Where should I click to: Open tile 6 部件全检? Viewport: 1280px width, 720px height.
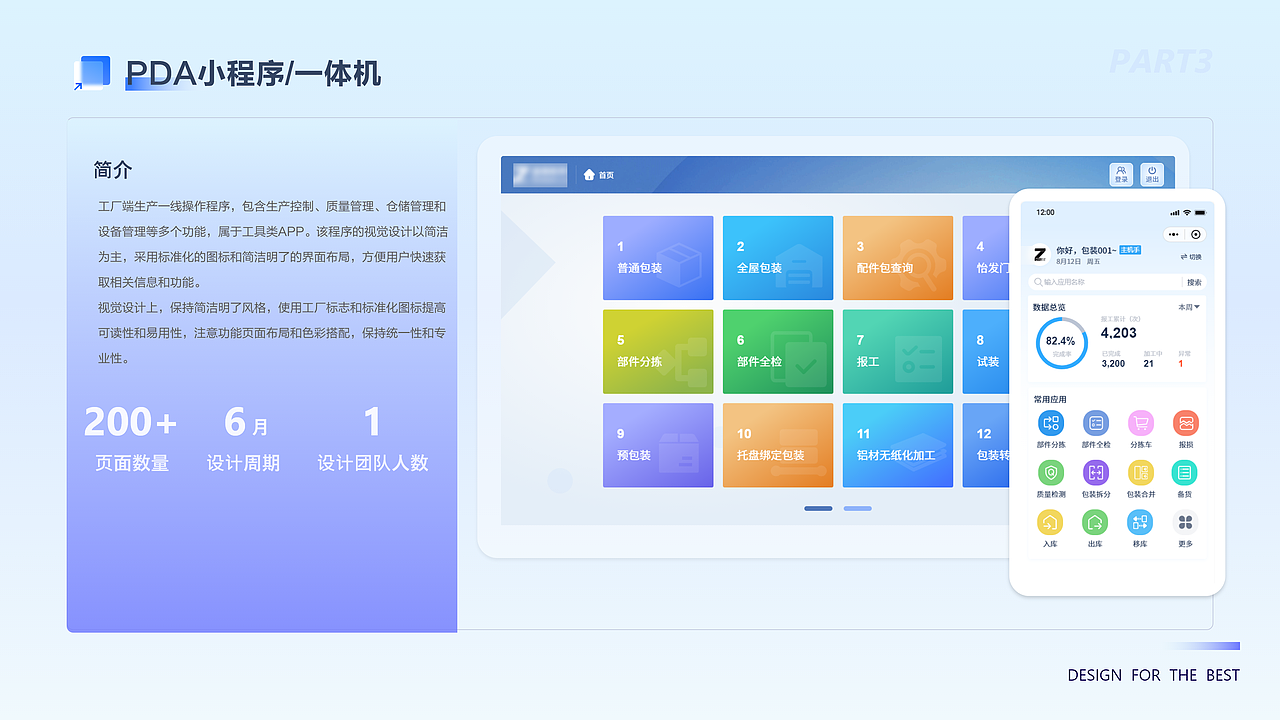pos(778,352)
